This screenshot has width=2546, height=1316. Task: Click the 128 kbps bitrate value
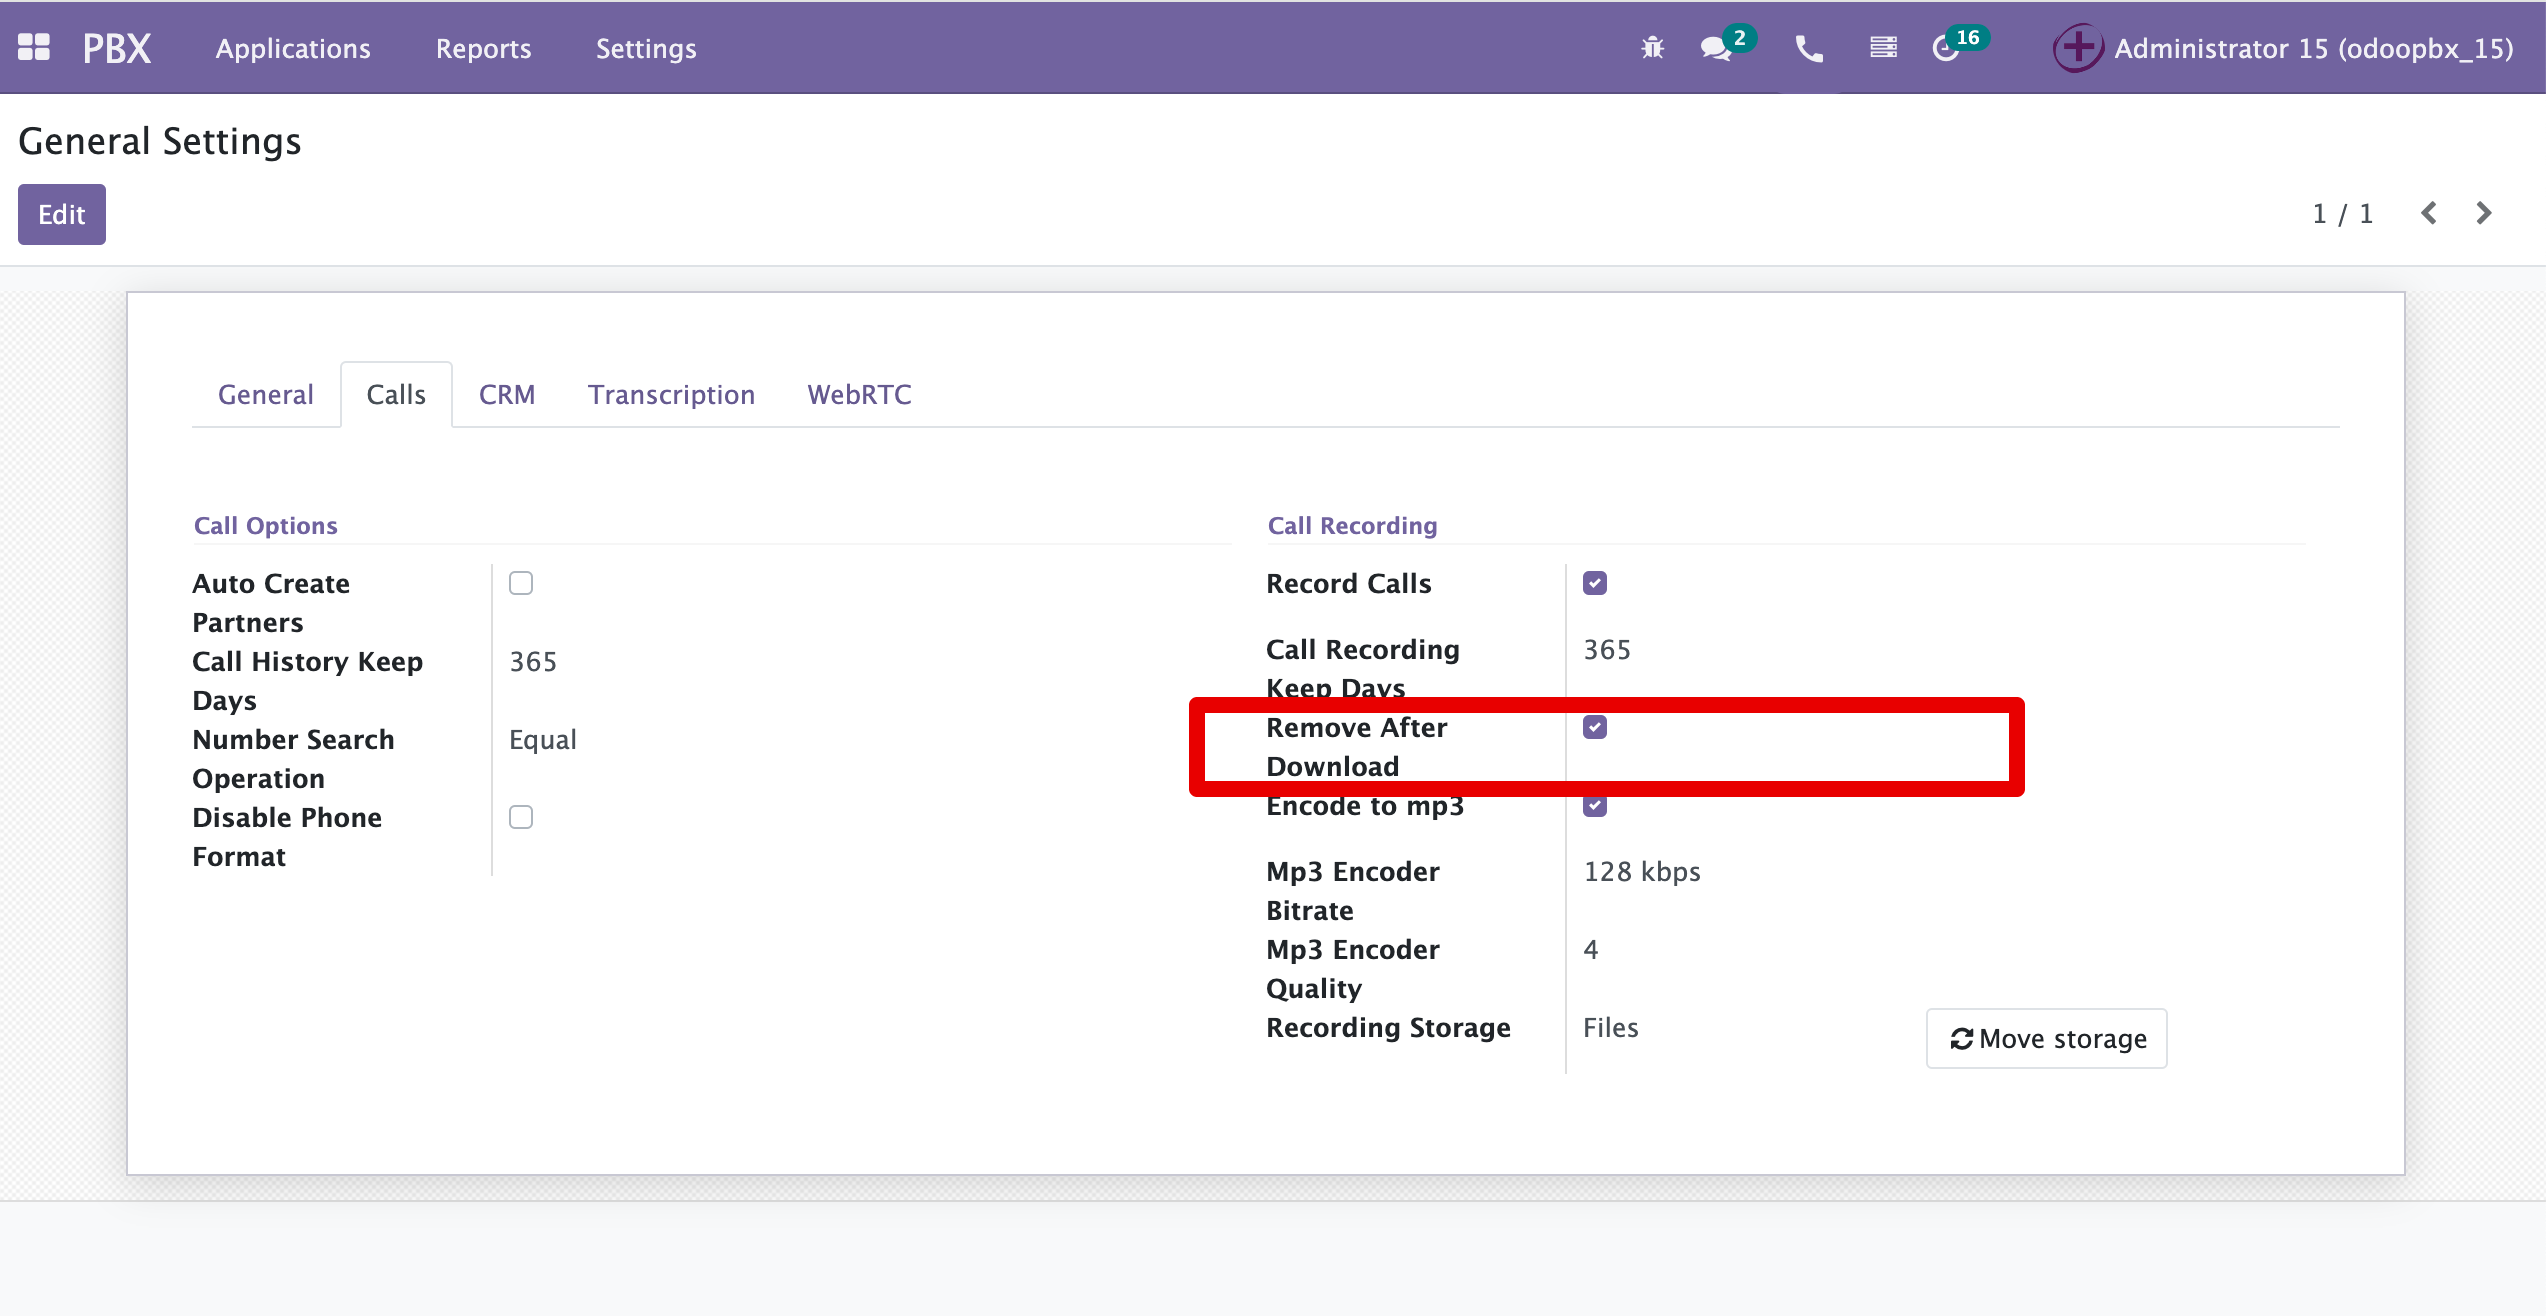pyautogui.click(x=1642, y=872)
